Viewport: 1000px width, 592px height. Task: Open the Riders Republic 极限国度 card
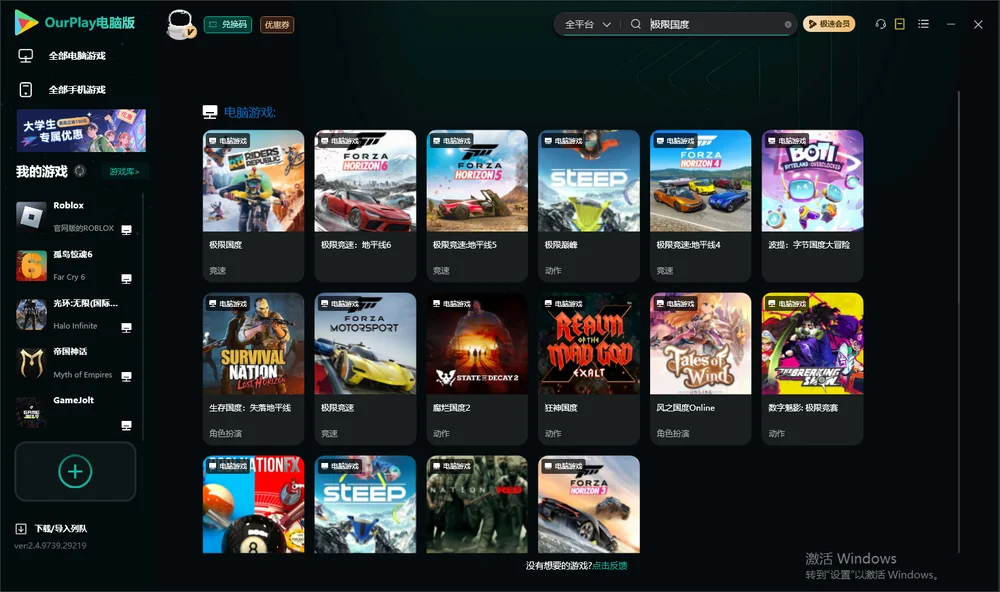click(253, 205)
